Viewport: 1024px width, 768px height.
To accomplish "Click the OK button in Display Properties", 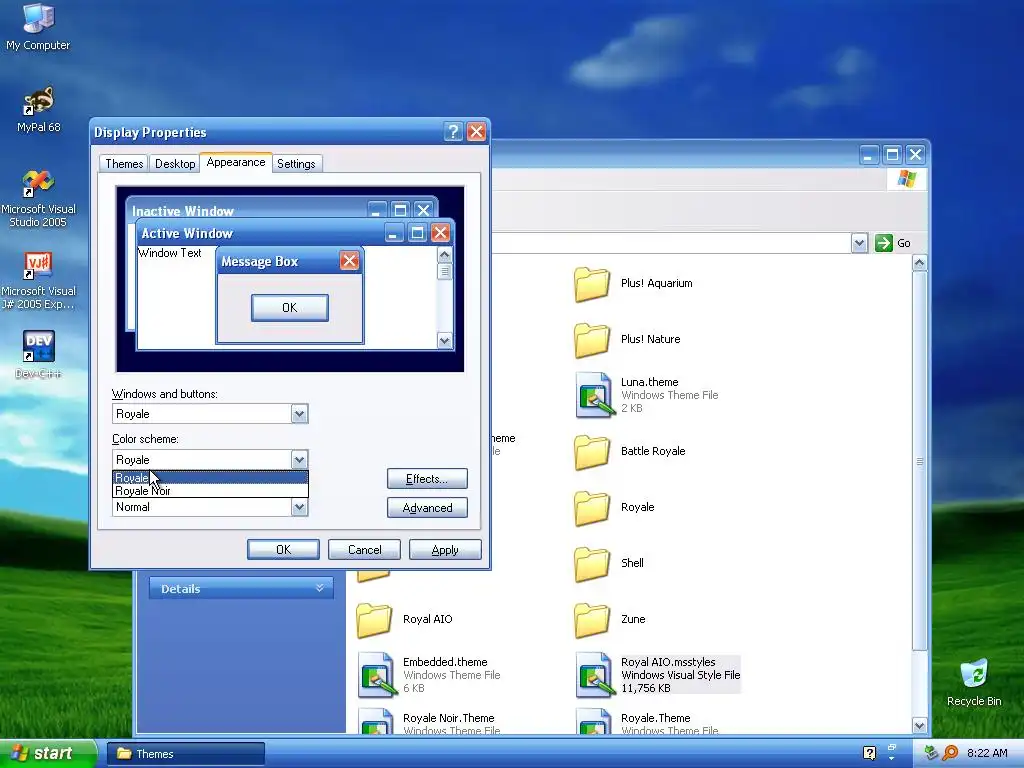I will click(x=283, y=550).
